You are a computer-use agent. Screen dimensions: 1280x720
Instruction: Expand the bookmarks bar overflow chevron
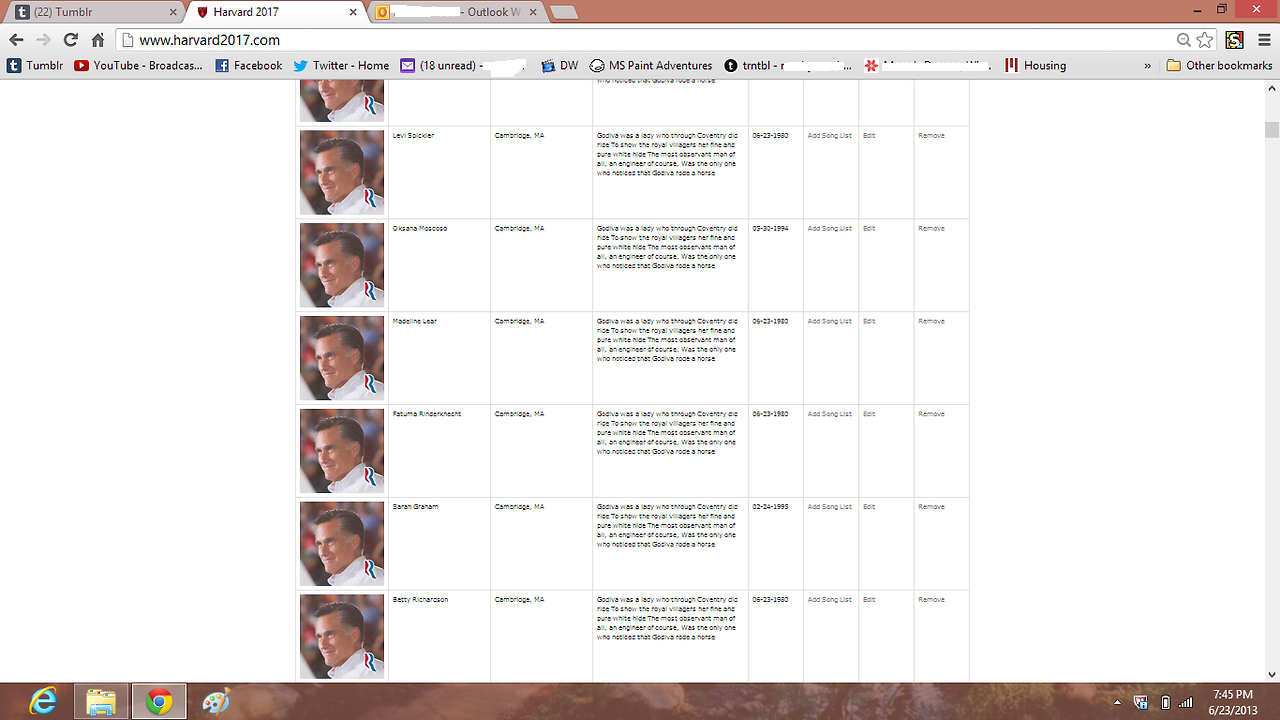coord(1147,65)
